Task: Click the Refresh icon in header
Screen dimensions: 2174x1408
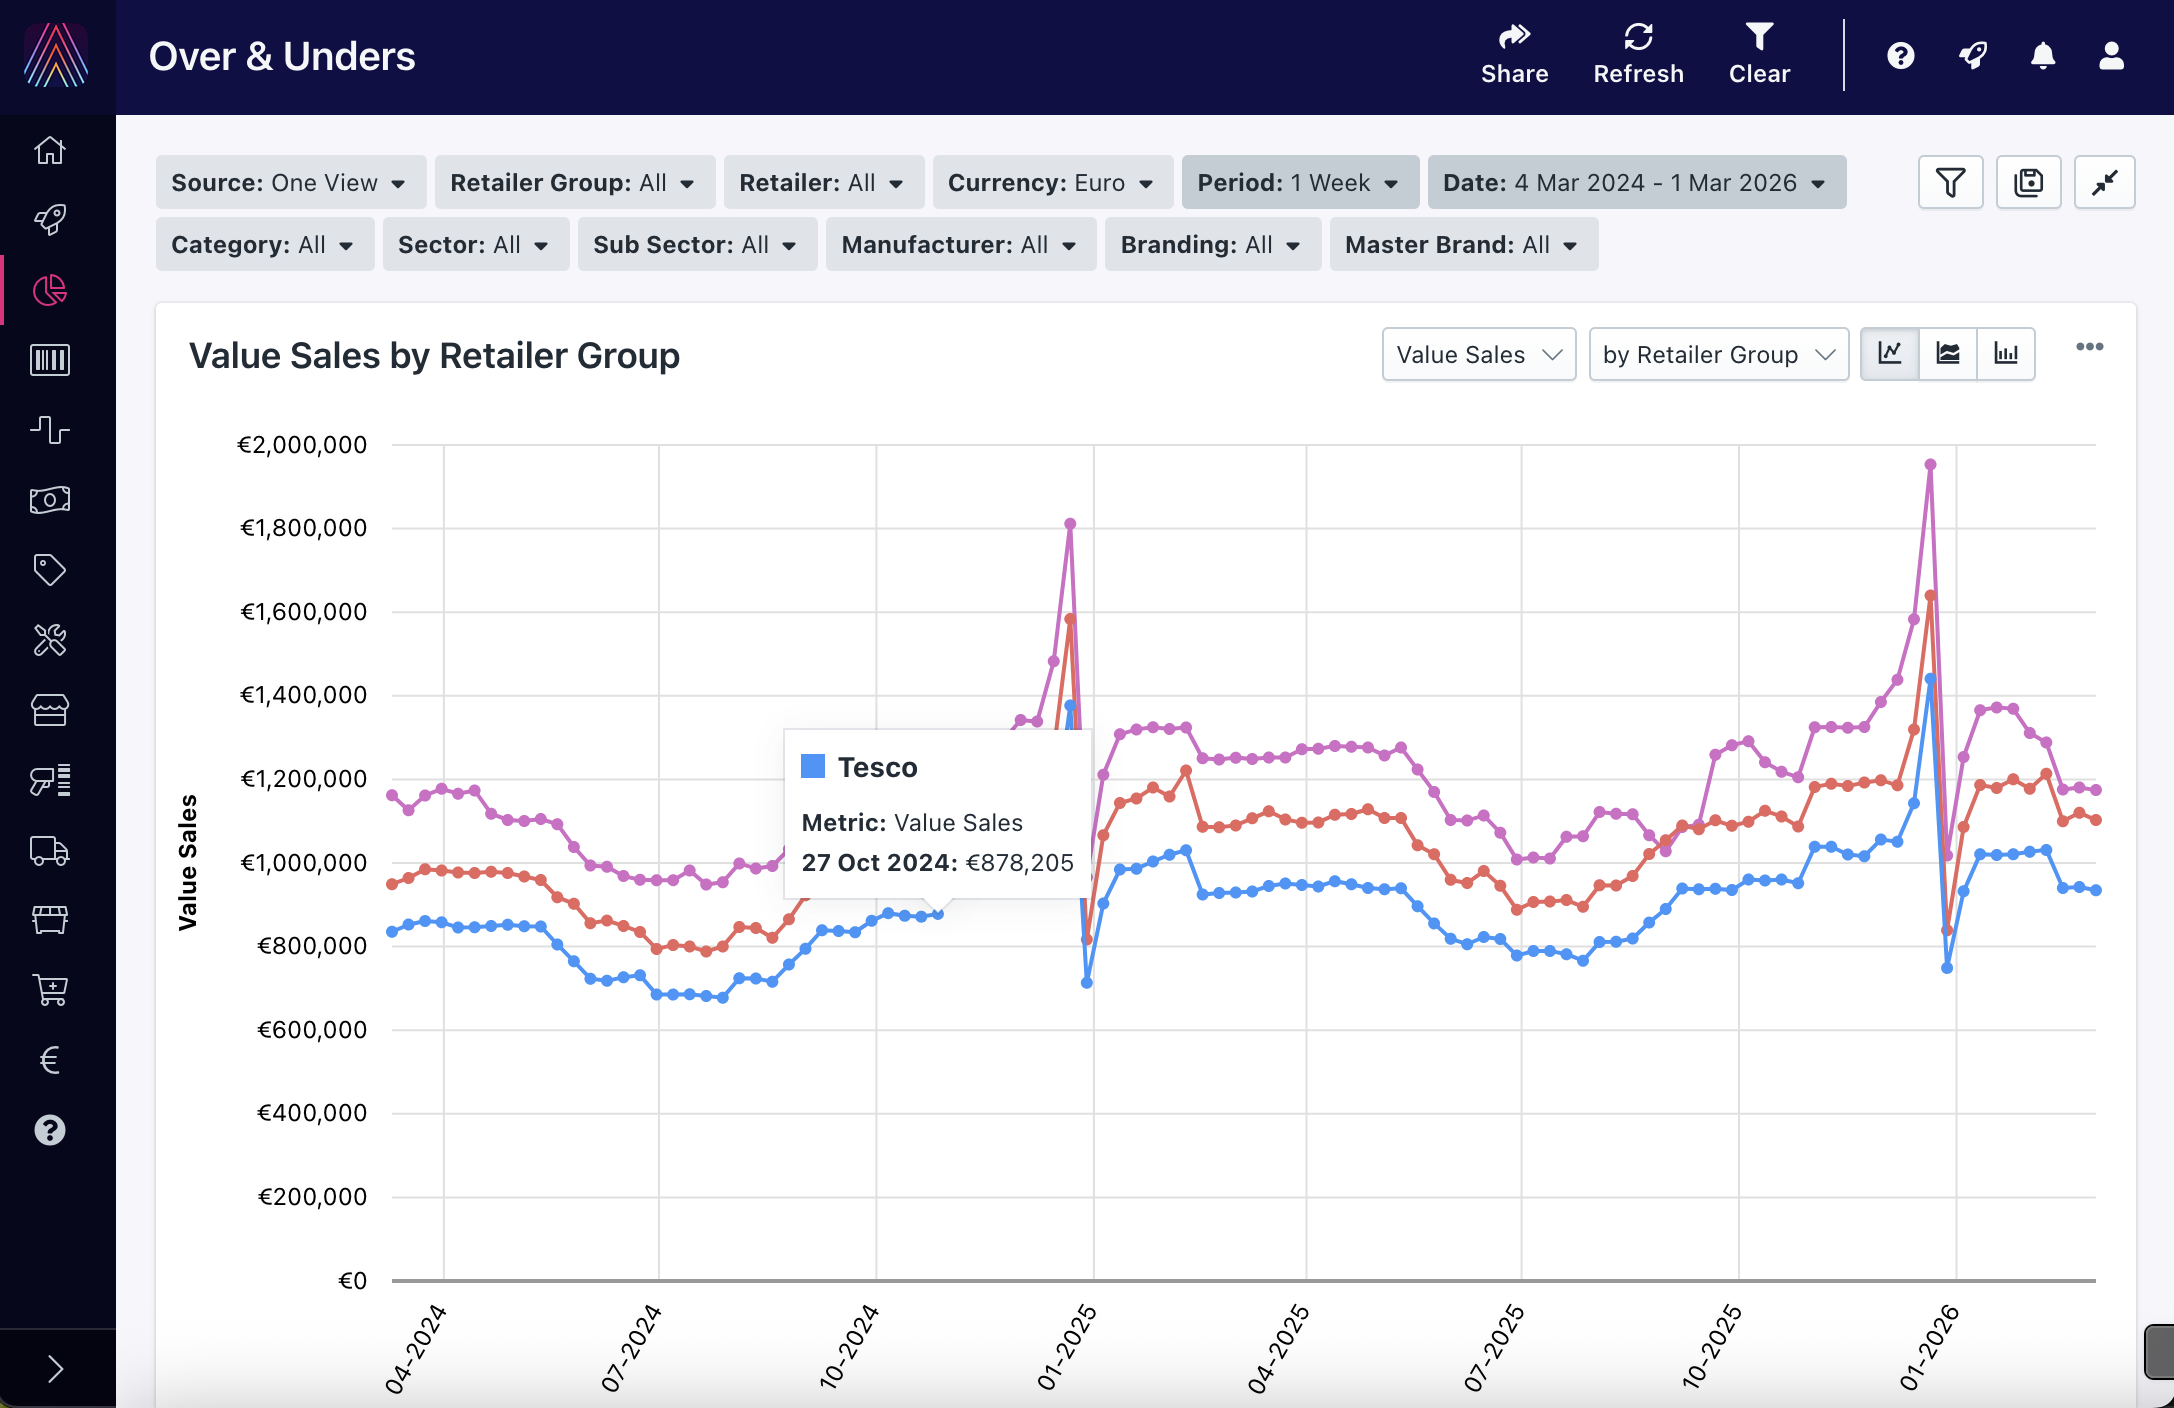Action: click(1638, 37)
